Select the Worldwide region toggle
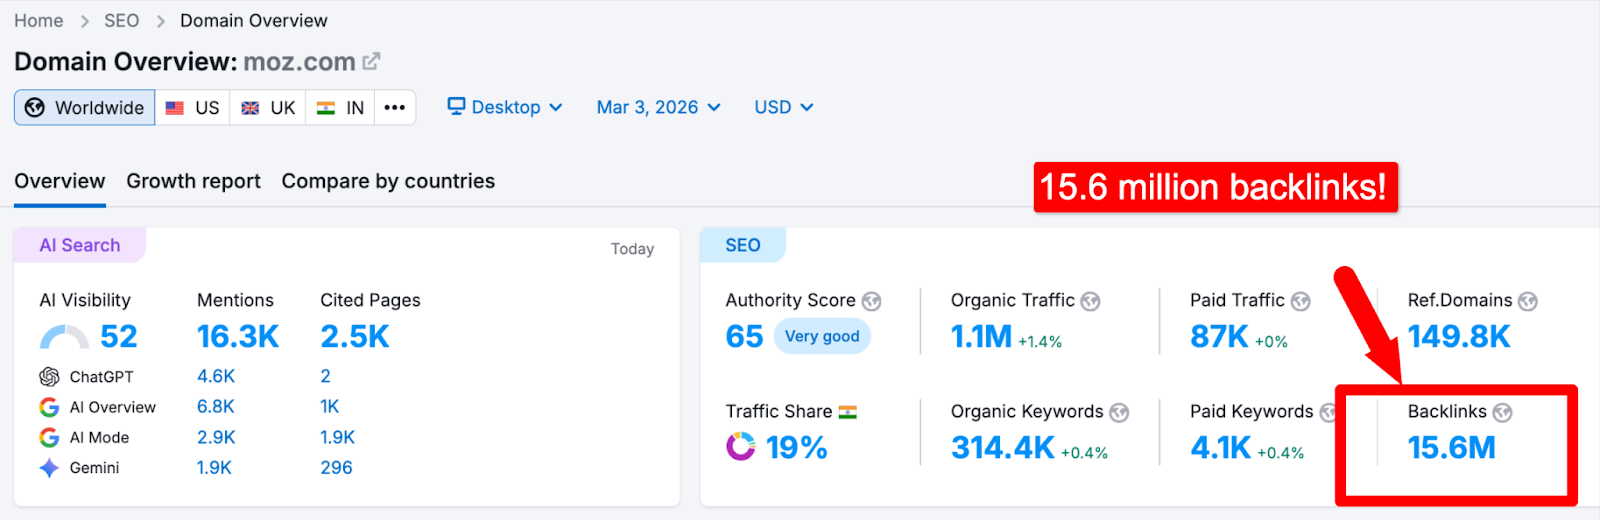1600x520 pixels. pyautogui.click(x=85, y=108)
